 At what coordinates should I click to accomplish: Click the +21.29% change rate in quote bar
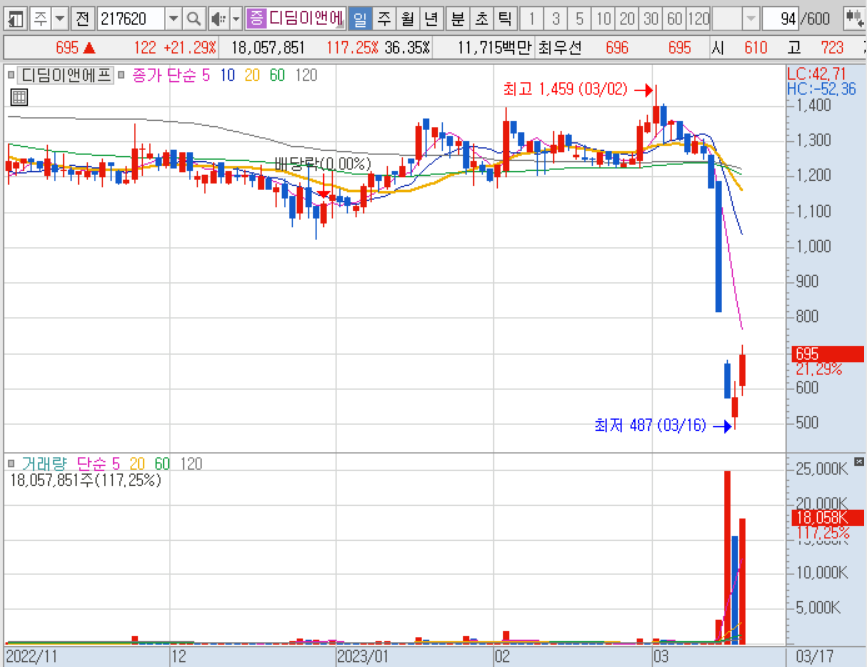click(x=190, y=48)
